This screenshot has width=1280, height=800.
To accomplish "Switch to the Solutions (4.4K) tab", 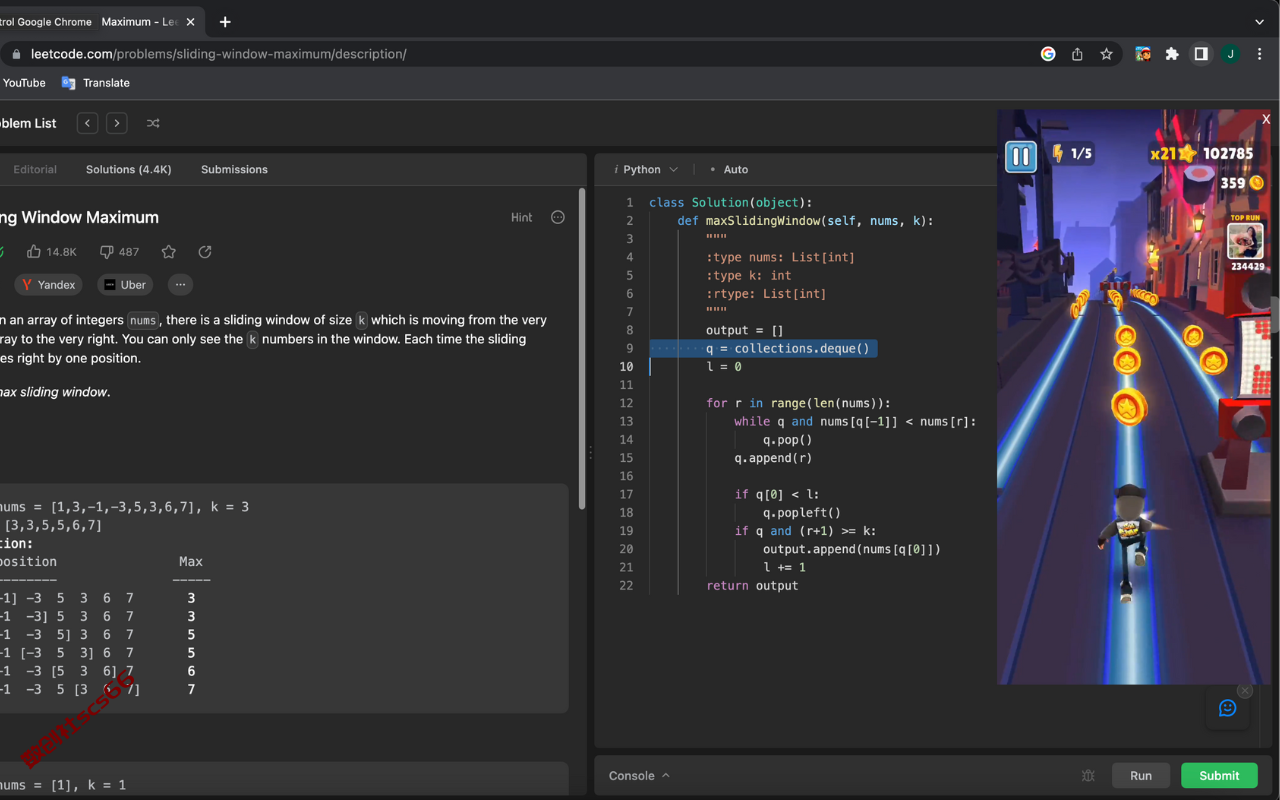I will [x=129, y=170].
